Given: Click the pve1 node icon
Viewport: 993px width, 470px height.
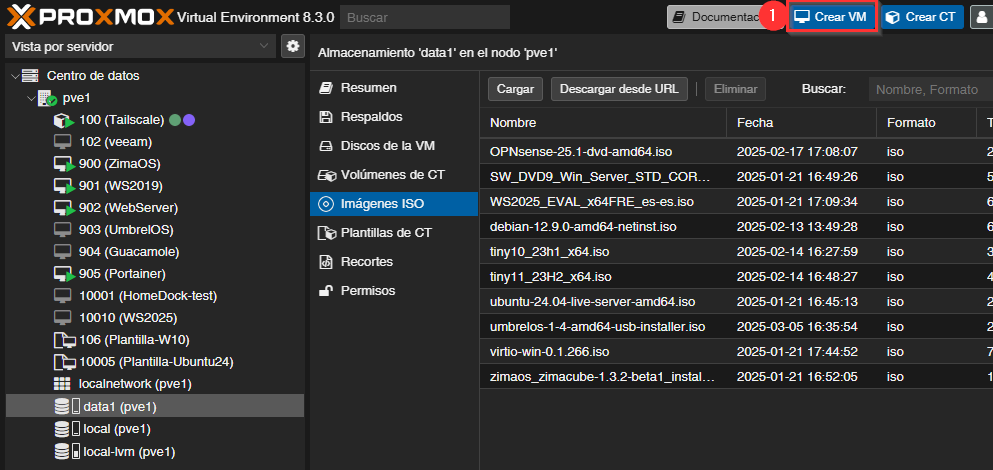Looking at the screenshot, I should pyautogui.click(x=47, y=98).
